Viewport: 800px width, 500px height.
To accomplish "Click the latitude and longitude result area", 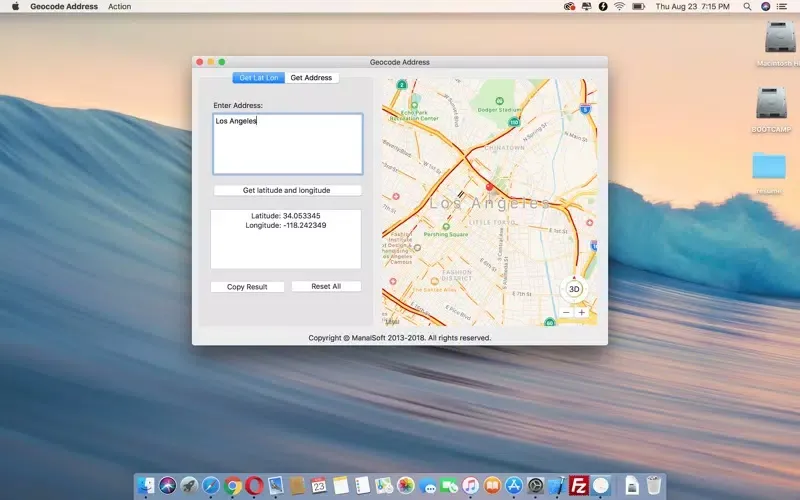I will (x=286, y=238).
